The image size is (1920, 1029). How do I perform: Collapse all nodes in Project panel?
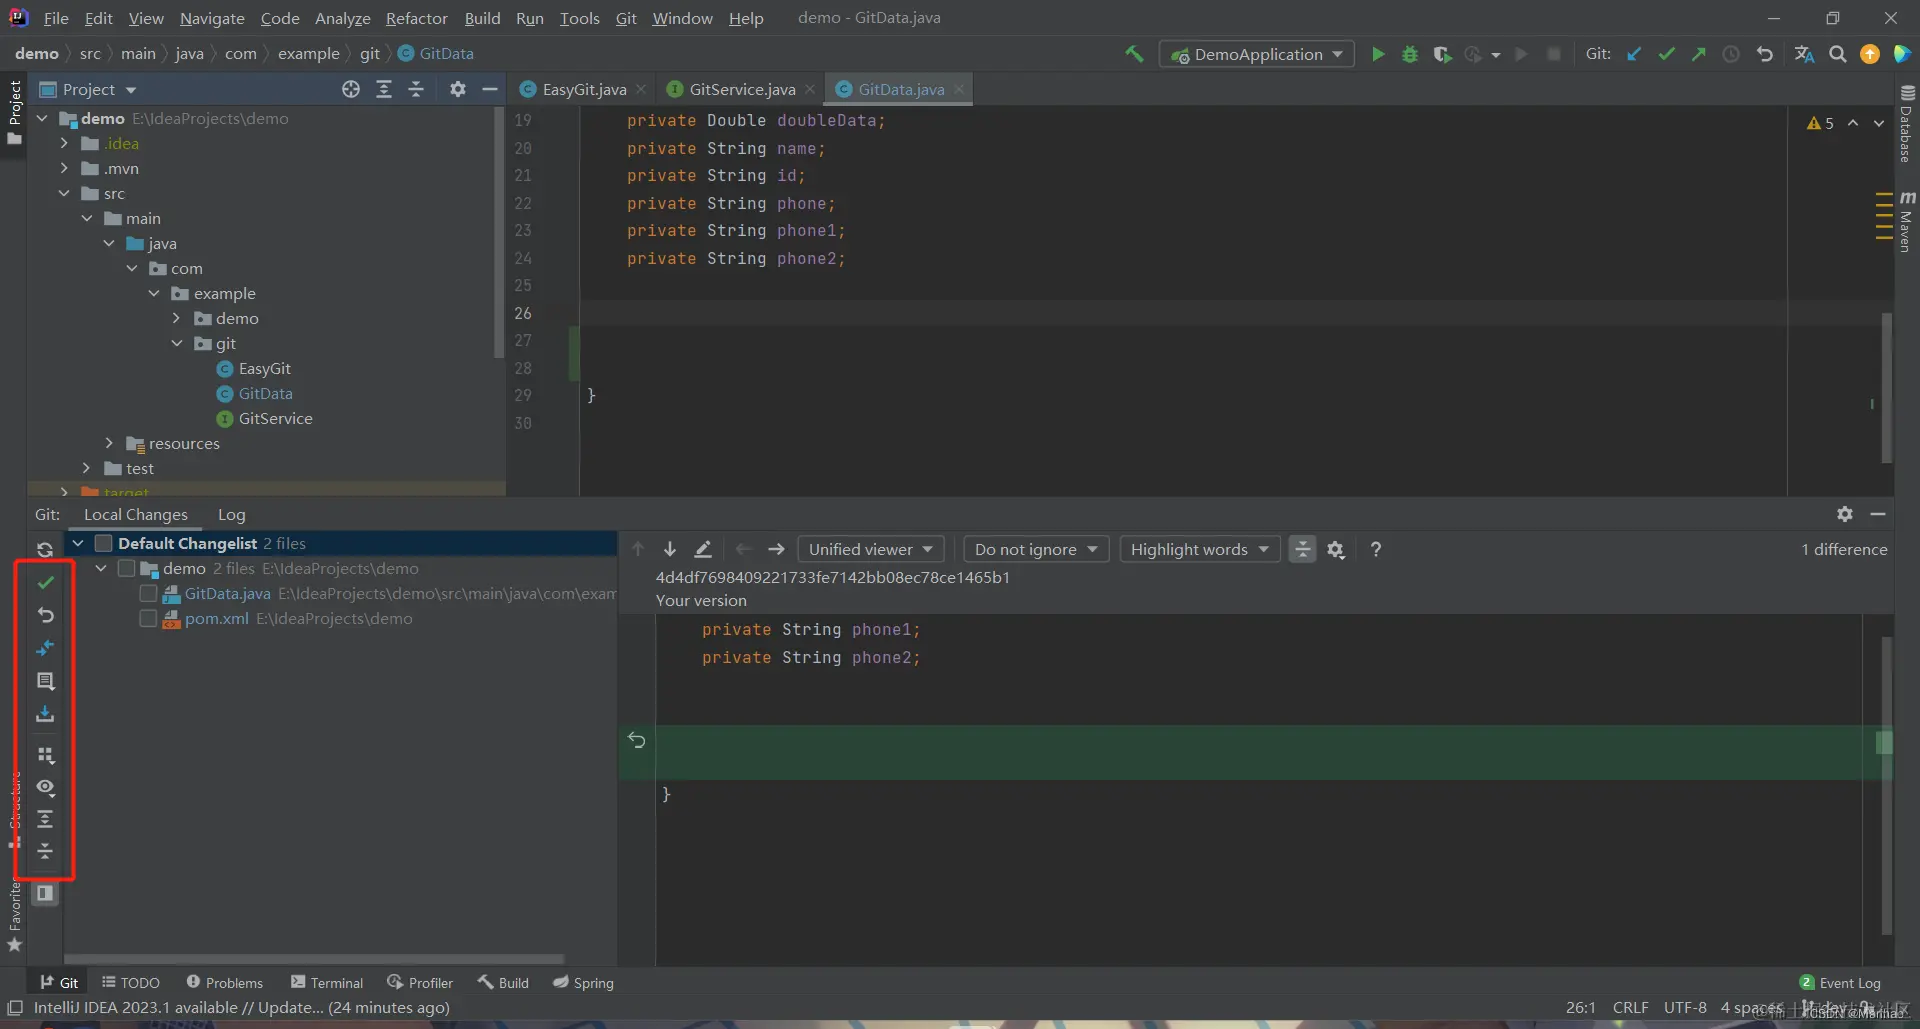coord(416,89)
